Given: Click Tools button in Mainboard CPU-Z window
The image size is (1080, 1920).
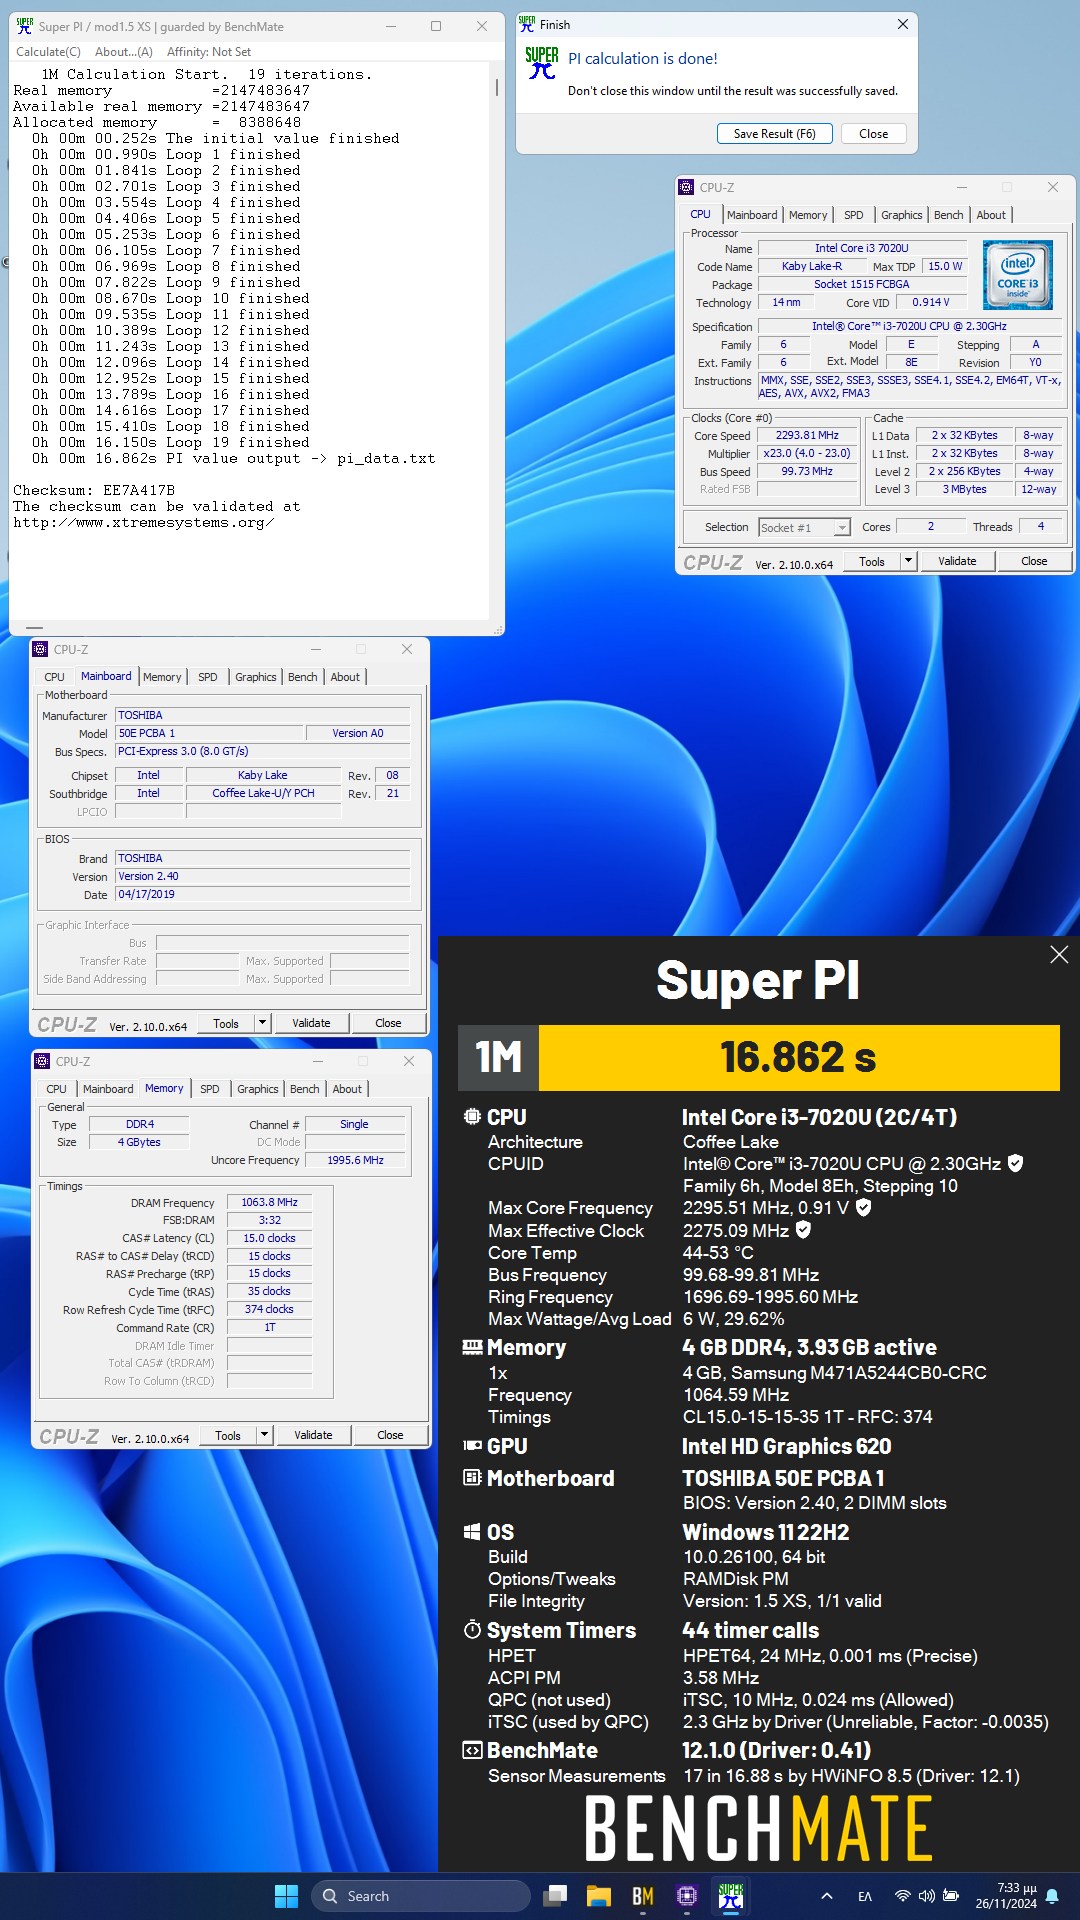Looking at the screenshot, I should point(226,1023).
